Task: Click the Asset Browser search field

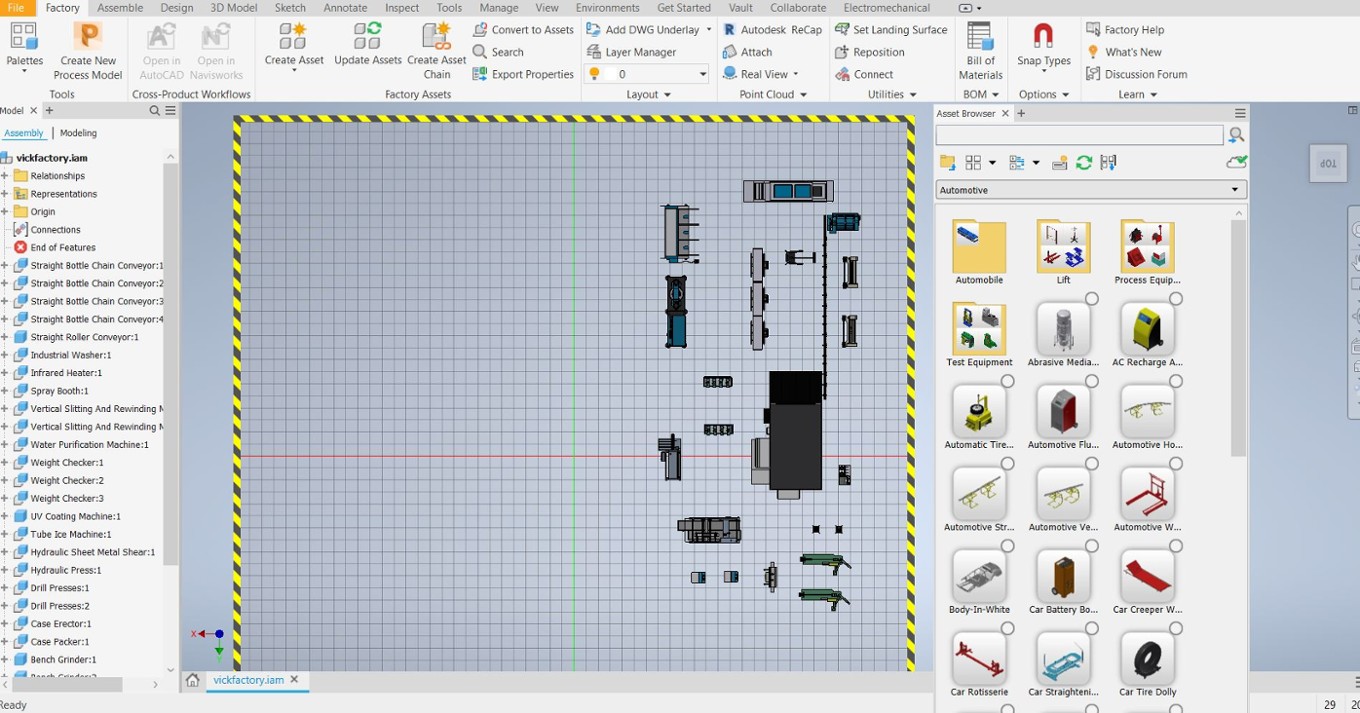Action: (x=1080, y=134)
